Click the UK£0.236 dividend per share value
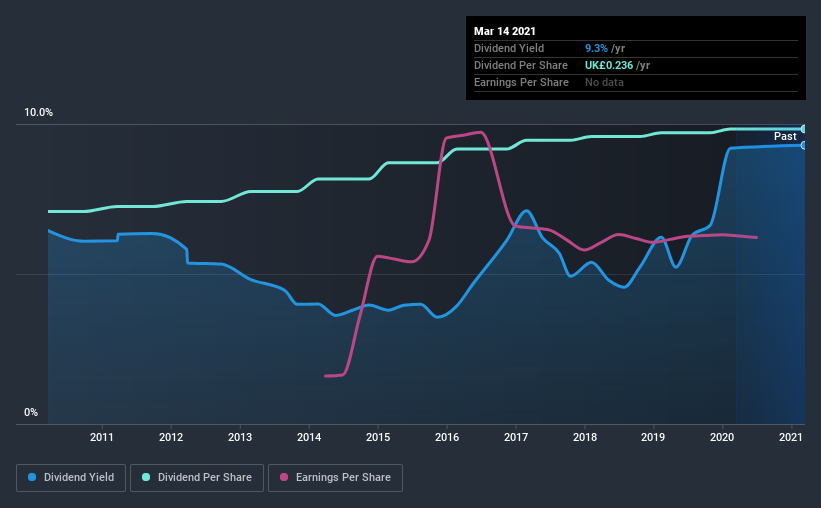Screen dimensions: 821x508 [x=609, y=65]
